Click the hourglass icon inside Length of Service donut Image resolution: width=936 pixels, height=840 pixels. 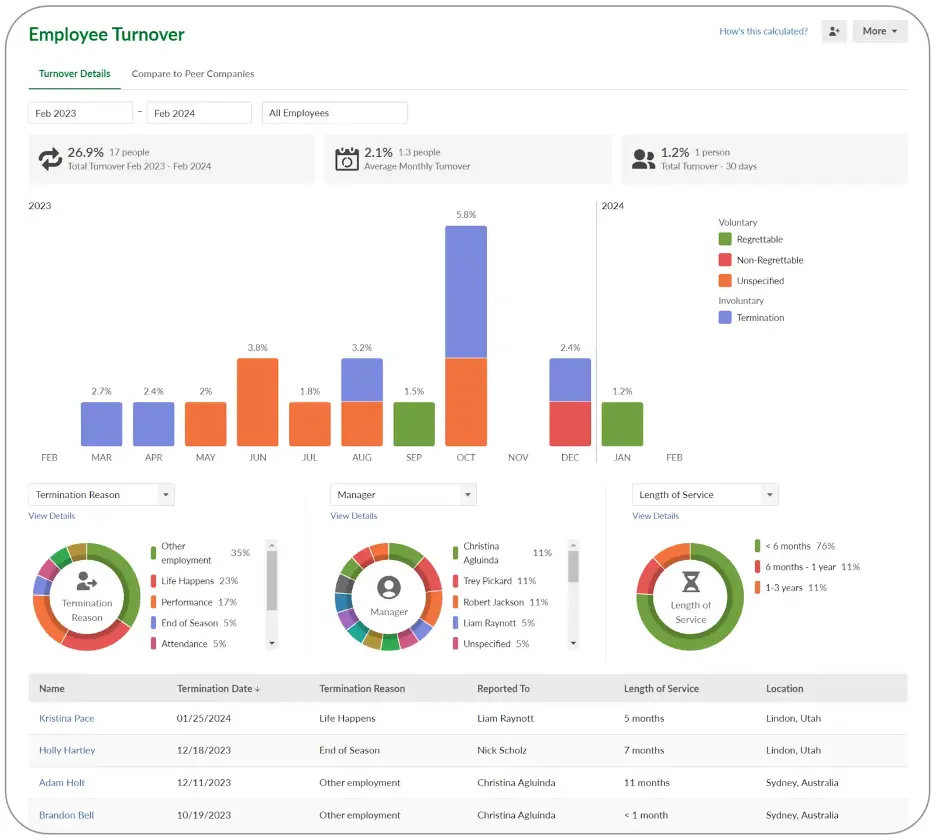(x=690, y=582)
